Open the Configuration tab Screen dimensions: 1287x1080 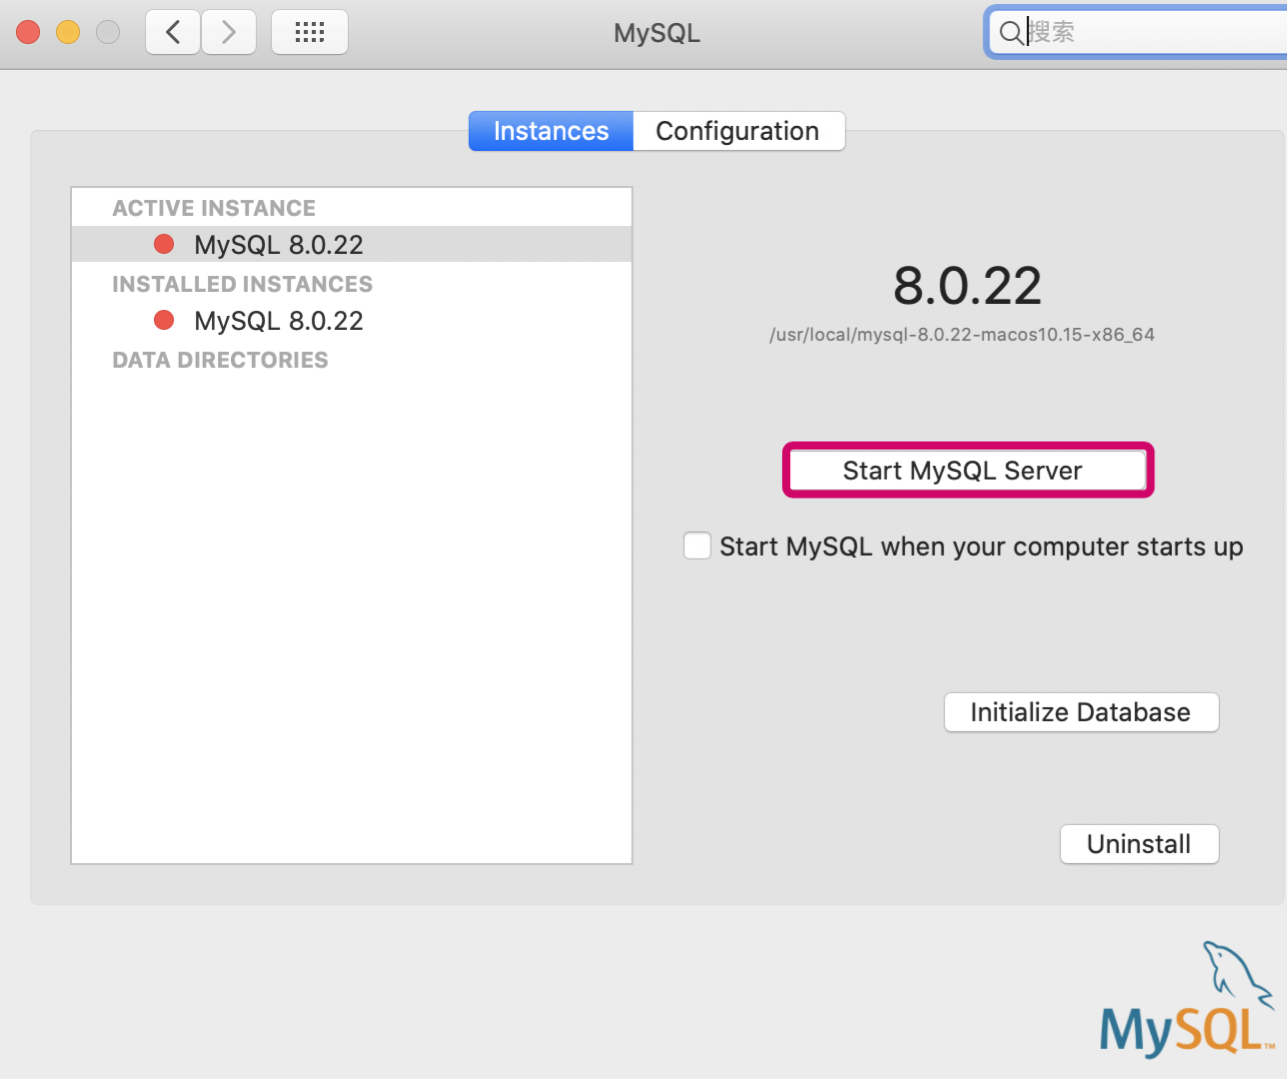tap(738, 131)
